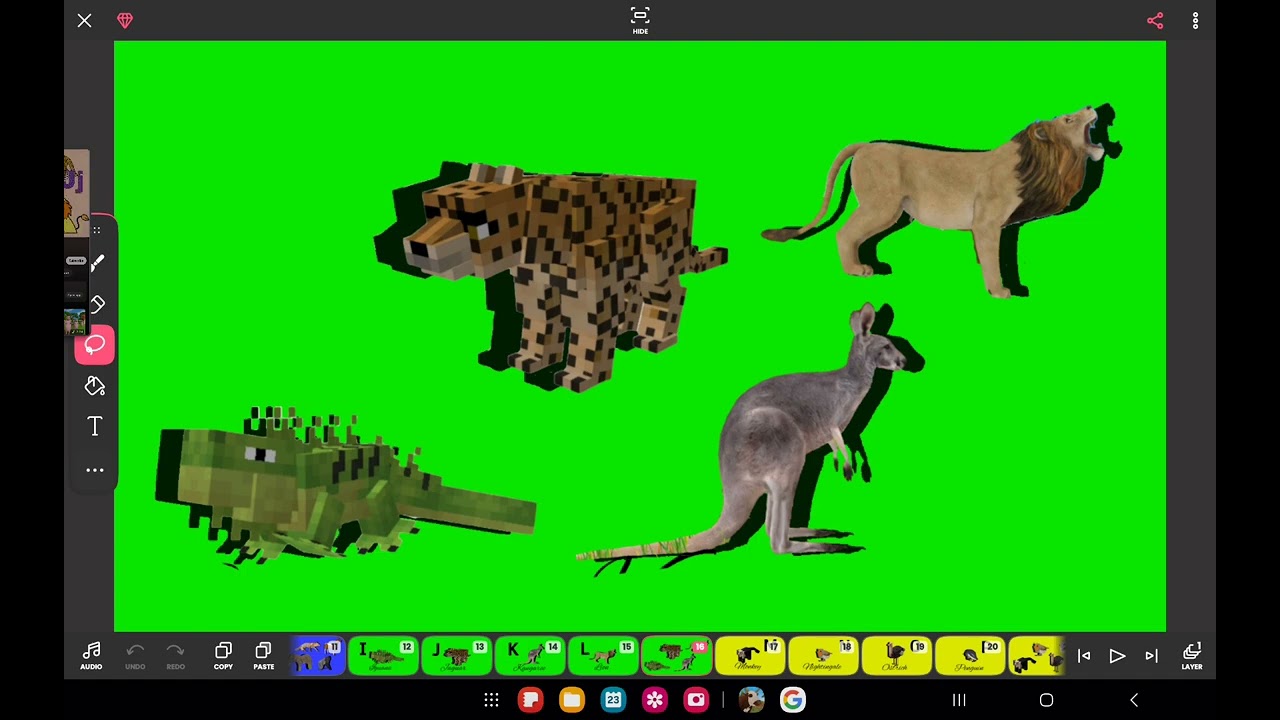1280x720 pixels.
Task: Paste the copied frame
Action: tap(263, 656)
